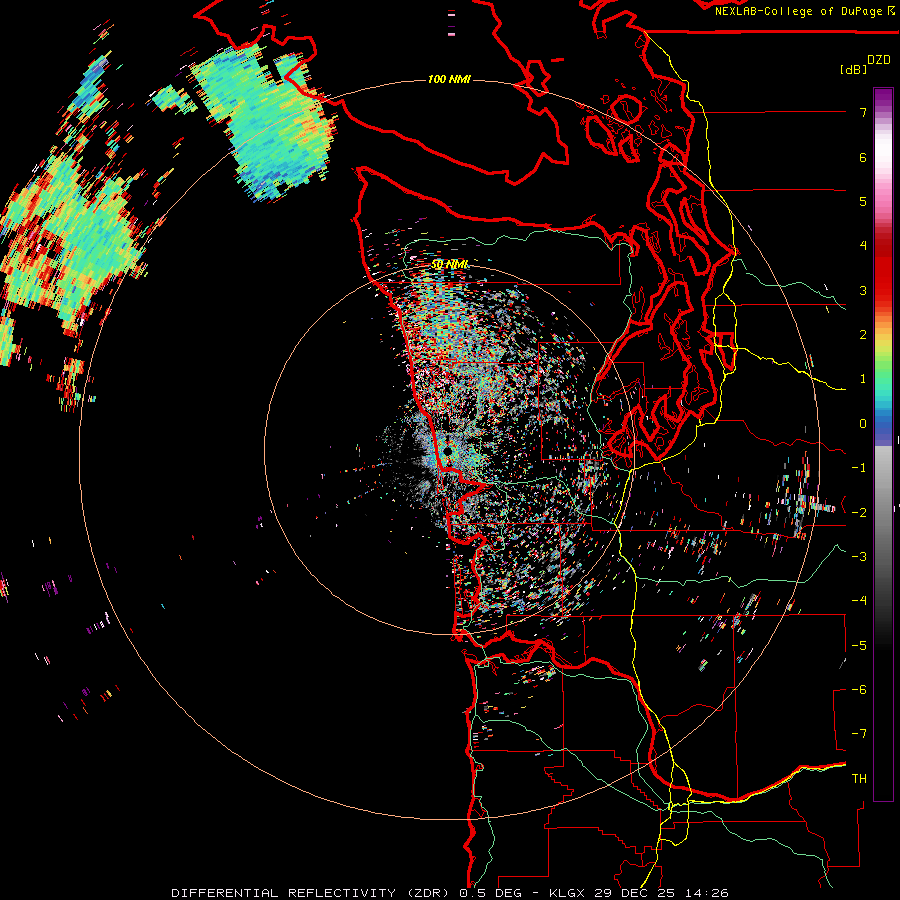Click the purple top of the color bar
900x900 pixels.
pyautogui.click(x=883, y=98)
